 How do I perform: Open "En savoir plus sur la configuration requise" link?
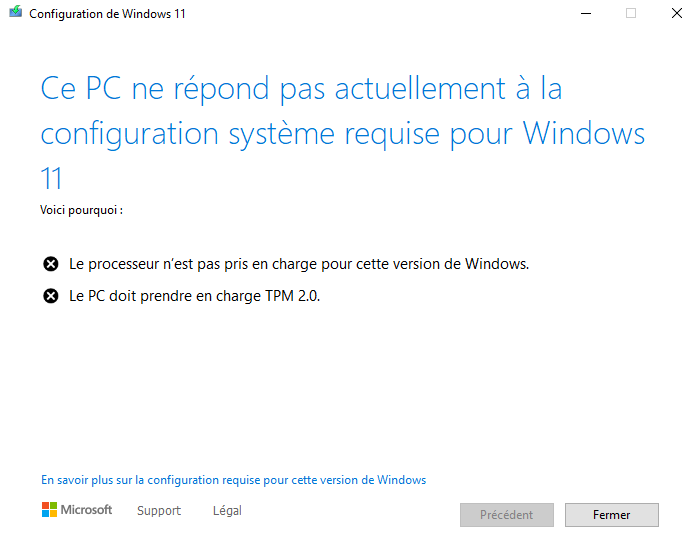233,480
